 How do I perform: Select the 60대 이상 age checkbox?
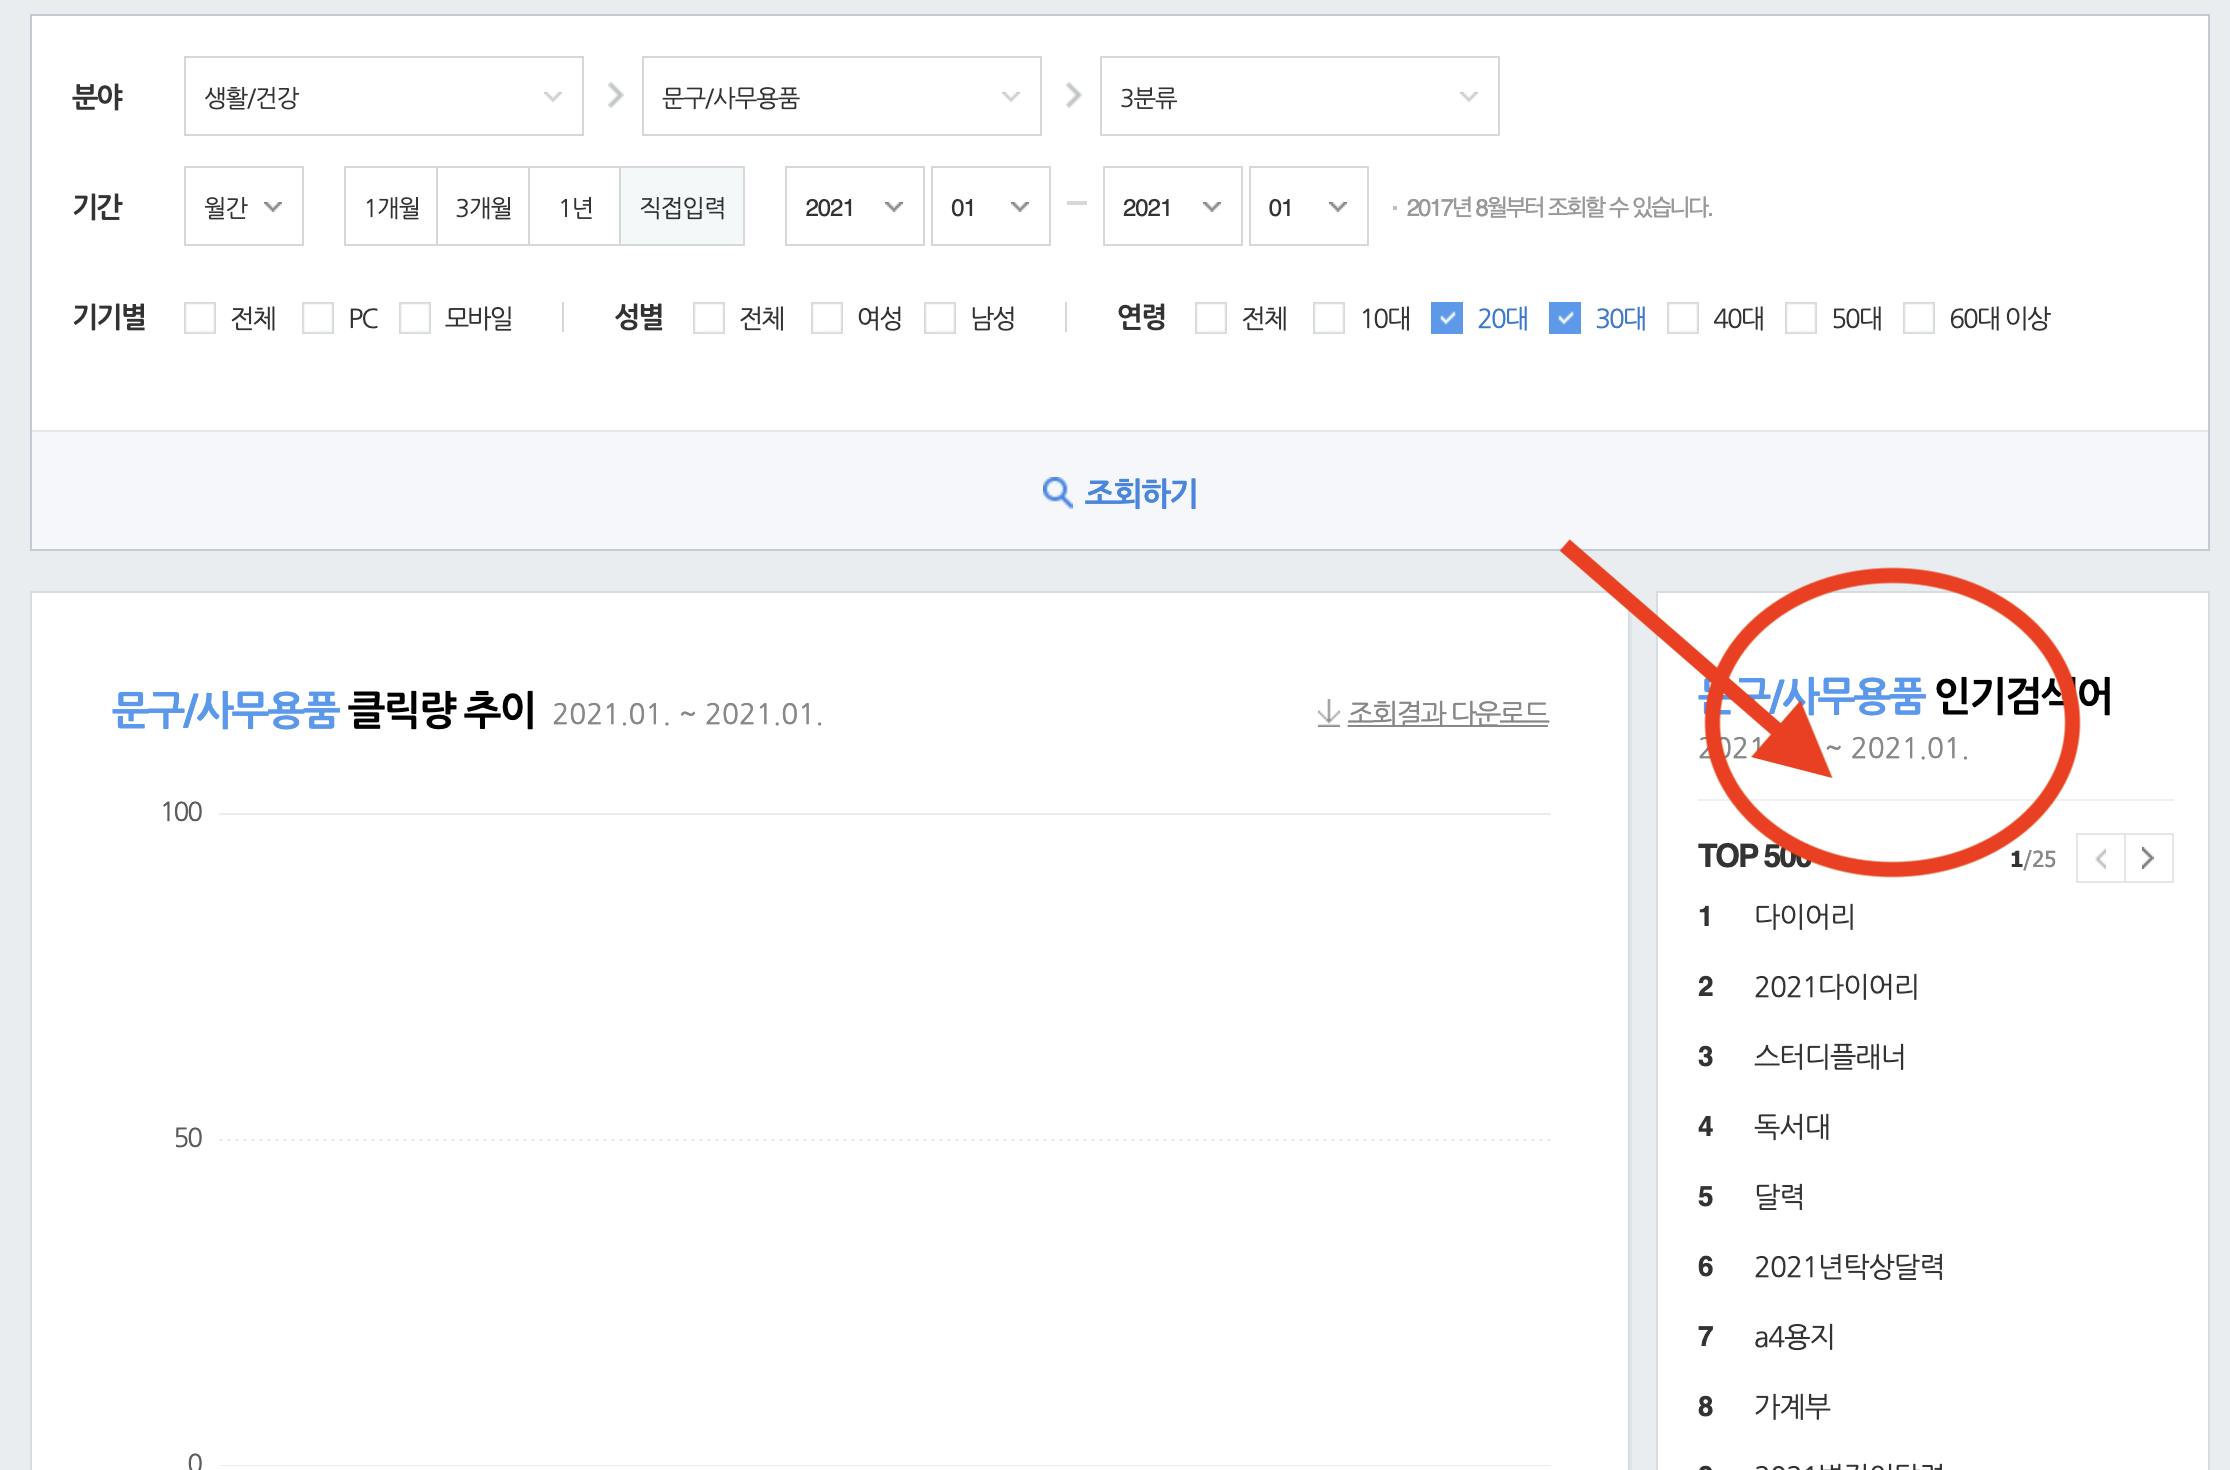pos(1918,318)
